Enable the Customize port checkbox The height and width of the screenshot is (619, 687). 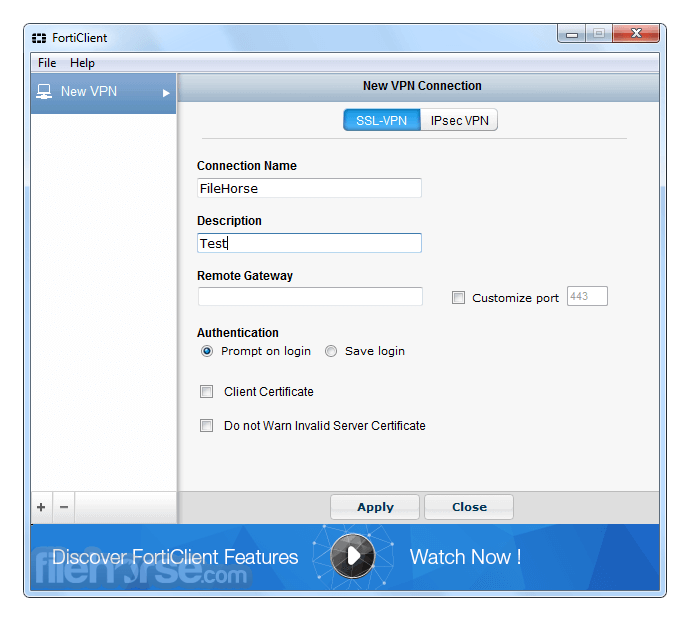458,298
